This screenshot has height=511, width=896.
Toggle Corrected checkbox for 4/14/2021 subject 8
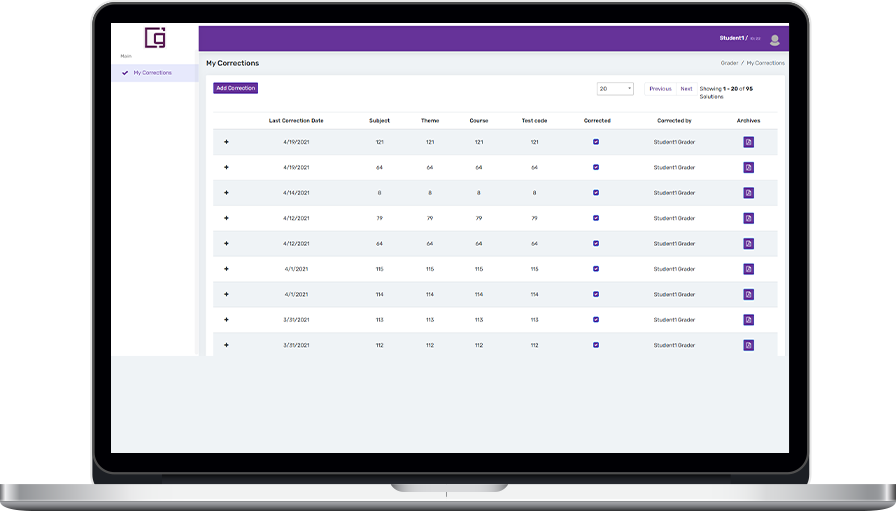pyautogui.click(x=596, y=193)
